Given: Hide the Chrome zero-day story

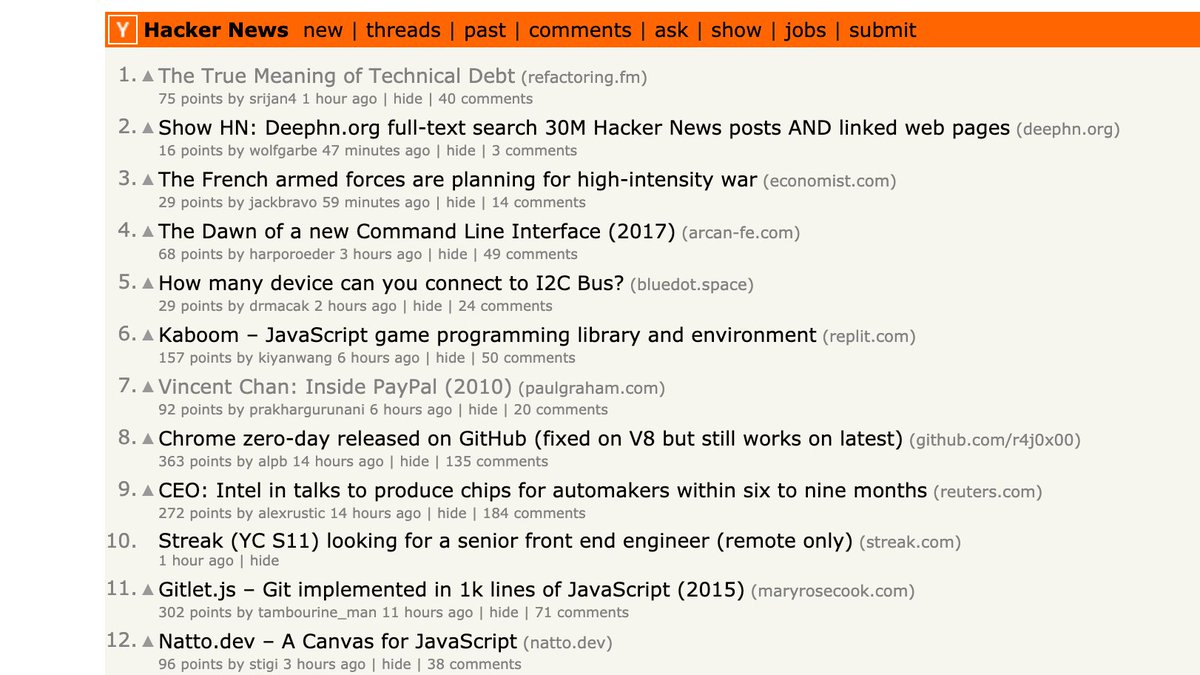Looking at the screenshot, I should [414, 462].
